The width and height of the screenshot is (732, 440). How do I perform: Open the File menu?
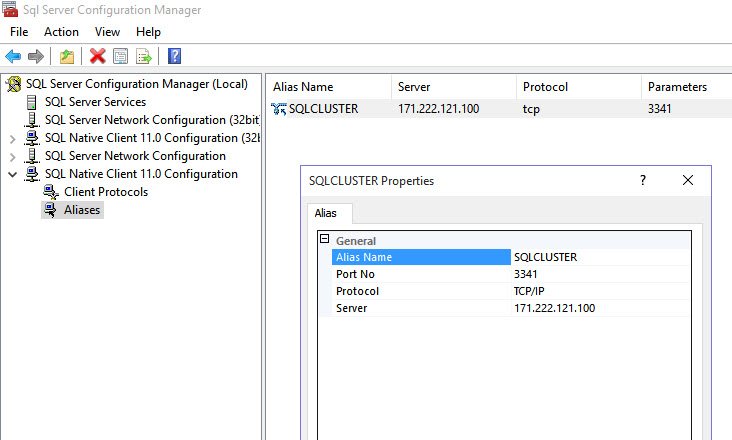[19, 32]
